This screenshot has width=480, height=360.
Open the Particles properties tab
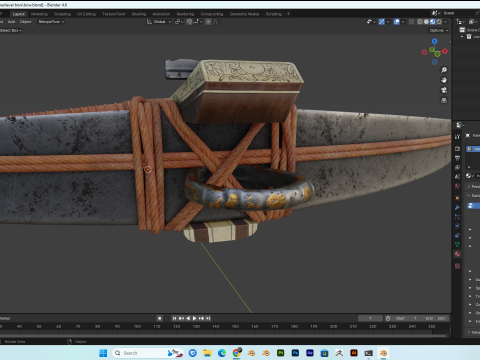click(457, 217)
